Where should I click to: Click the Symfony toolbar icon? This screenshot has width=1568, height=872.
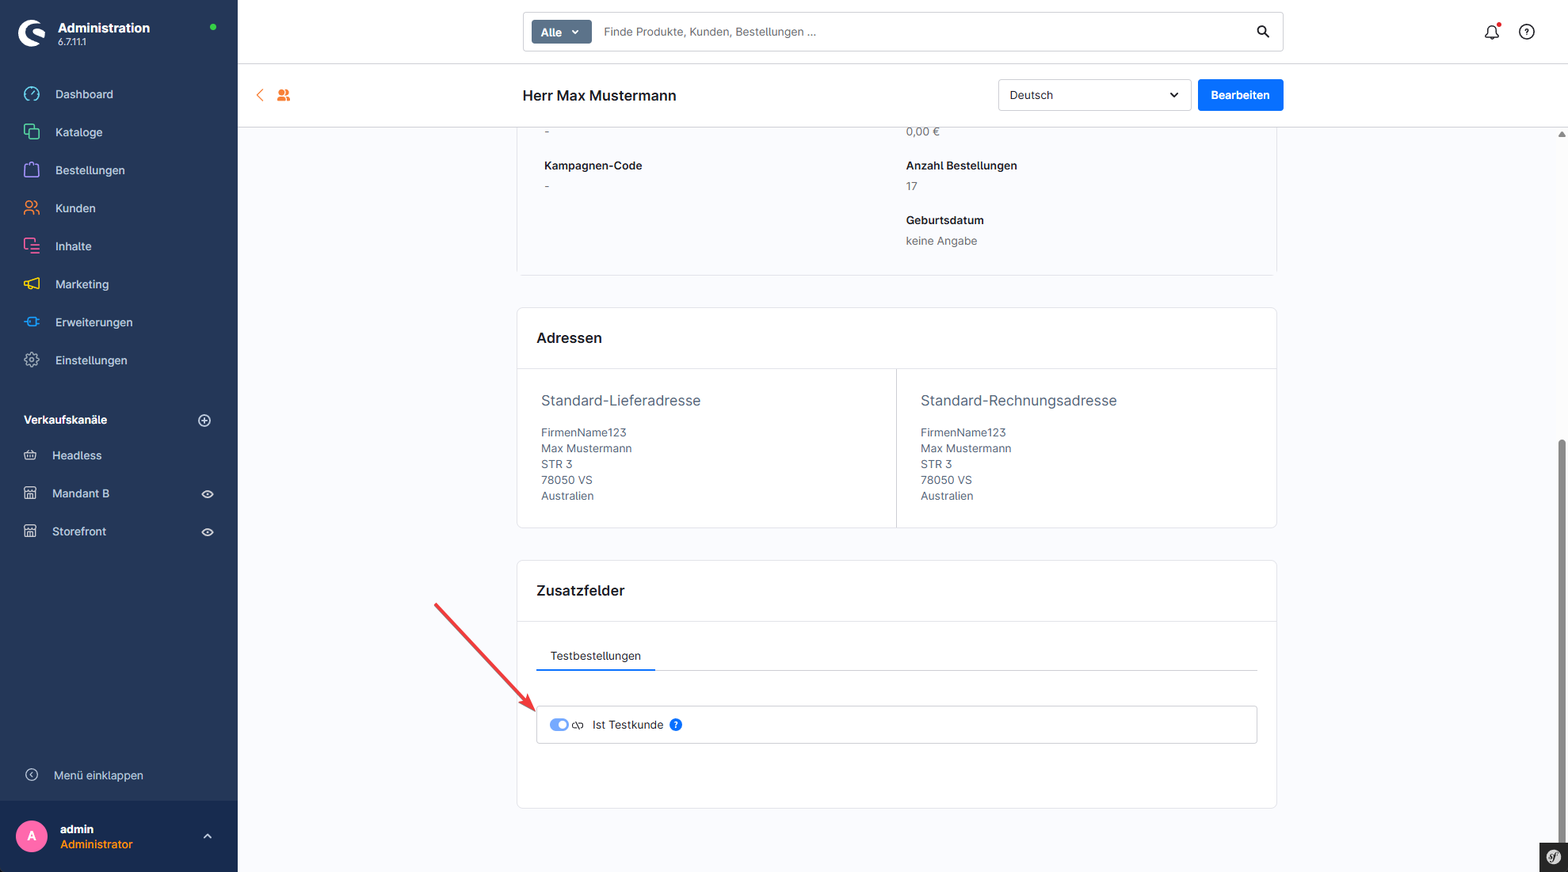pos(1553,857)
